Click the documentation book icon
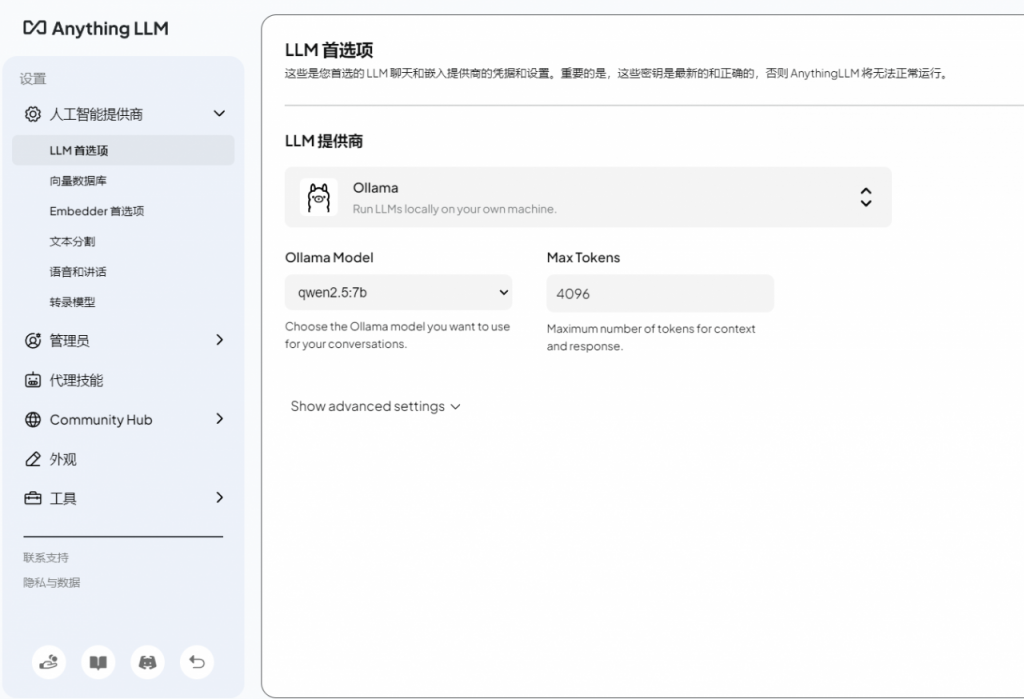Screen dimensions: 1024x699 click(x=98, y=662)
